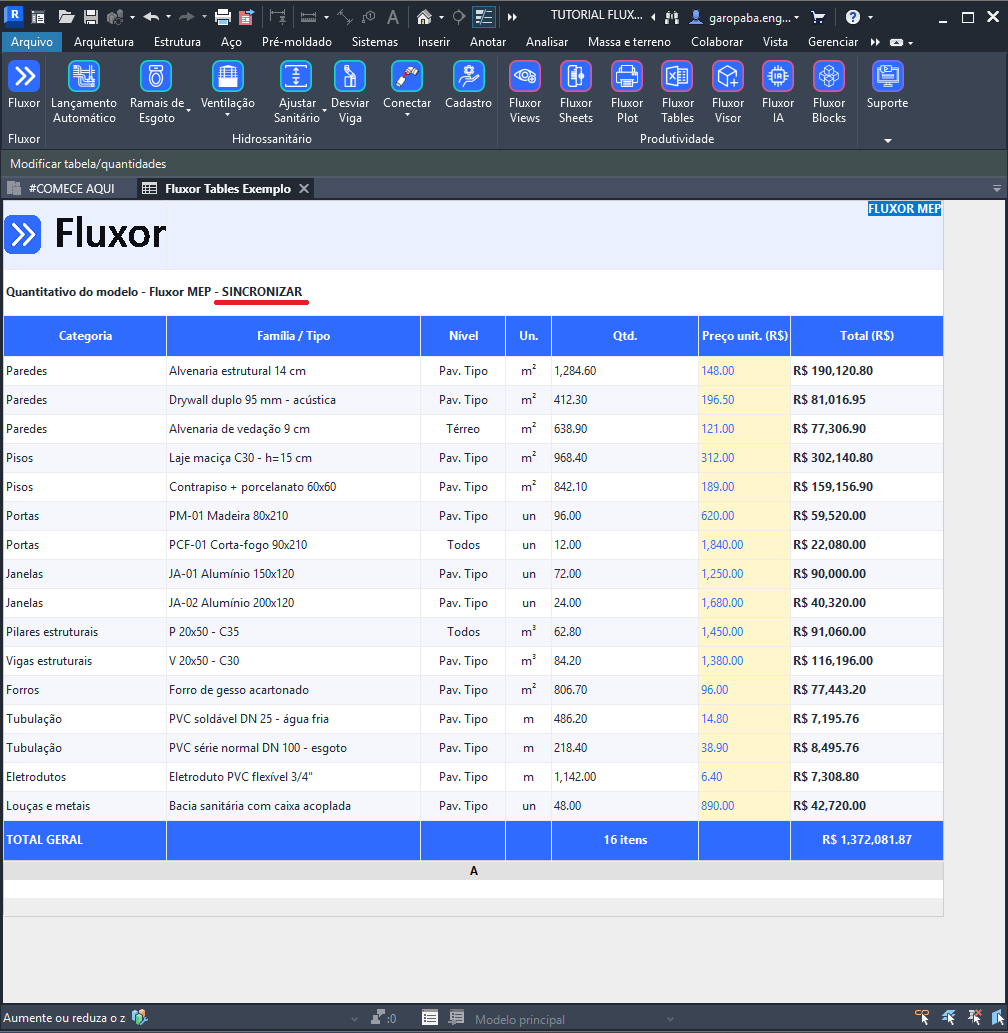Screen dimensions: 1008x1033
Task: Open the default 3D view house icon
Action: pos(424,17)
